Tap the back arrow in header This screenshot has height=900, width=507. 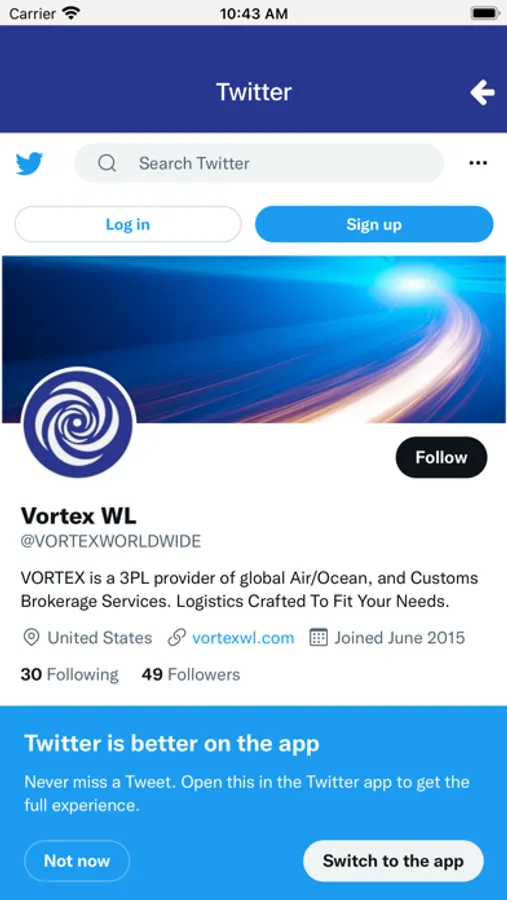click(482, 92)
